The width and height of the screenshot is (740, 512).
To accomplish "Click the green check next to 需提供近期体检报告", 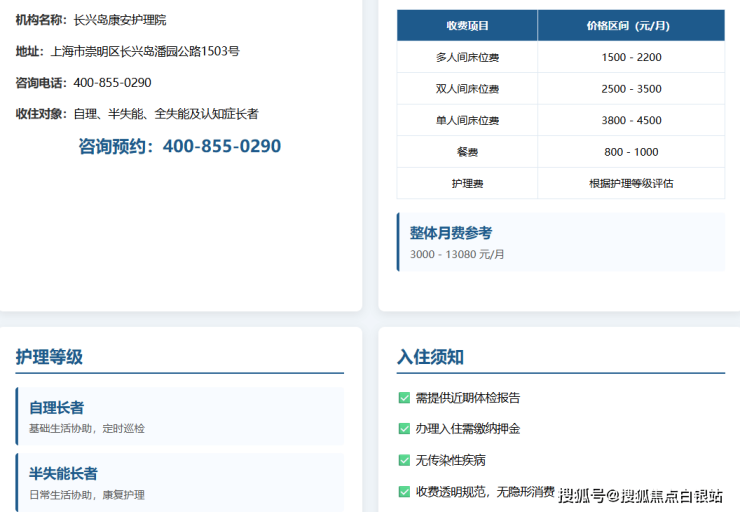I will [x=404, y=398].
